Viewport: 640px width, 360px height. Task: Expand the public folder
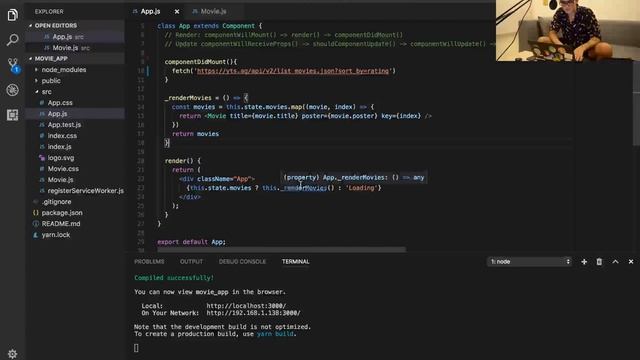[75, 81]
